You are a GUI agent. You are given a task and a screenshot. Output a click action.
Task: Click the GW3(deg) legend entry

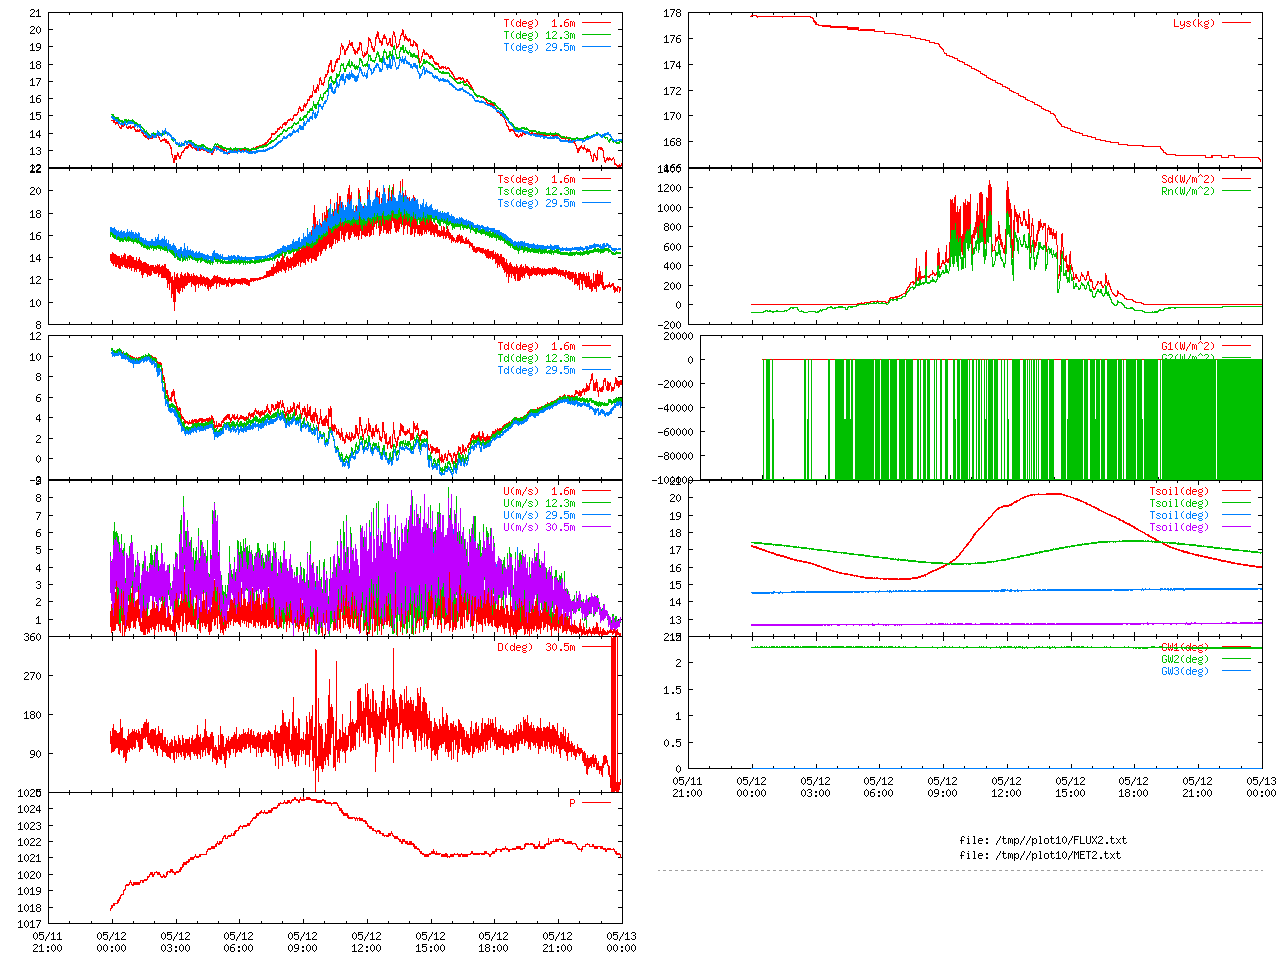pos(1185,671)
